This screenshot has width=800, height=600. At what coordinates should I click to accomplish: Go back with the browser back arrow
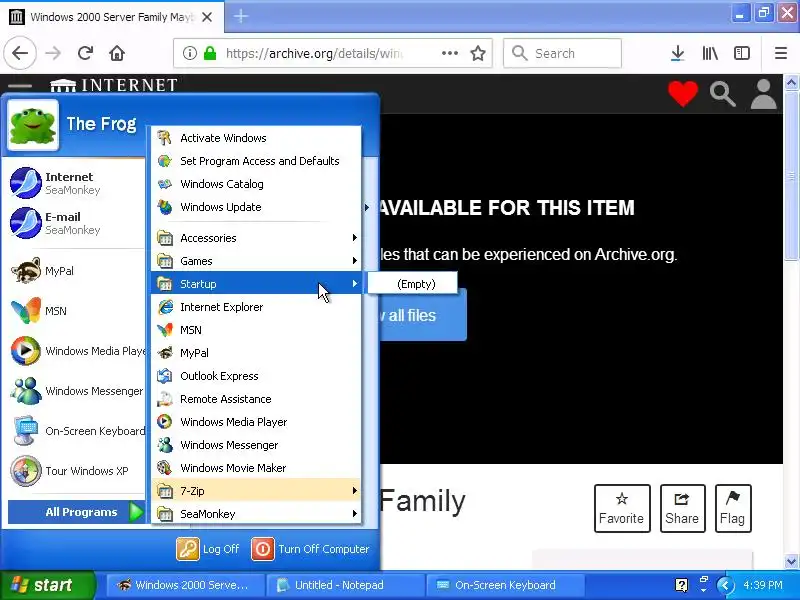coord(20,53)
